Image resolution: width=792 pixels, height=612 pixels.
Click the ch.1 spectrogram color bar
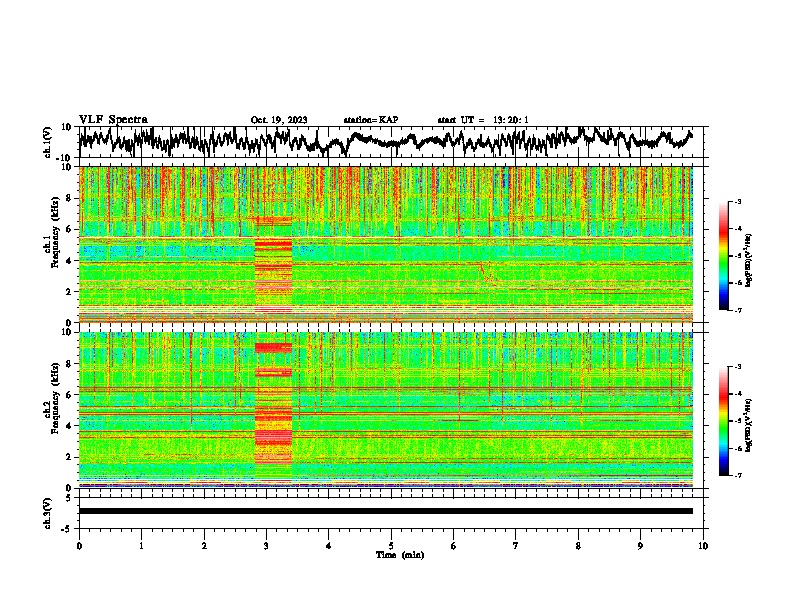coord(723,256)
